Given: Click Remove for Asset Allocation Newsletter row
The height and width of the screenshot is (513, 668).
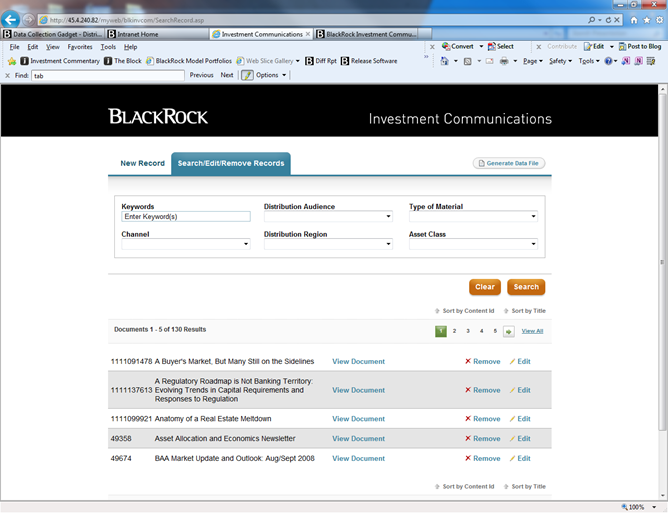Looking at the screenshot, I should [x=482, y=438].
